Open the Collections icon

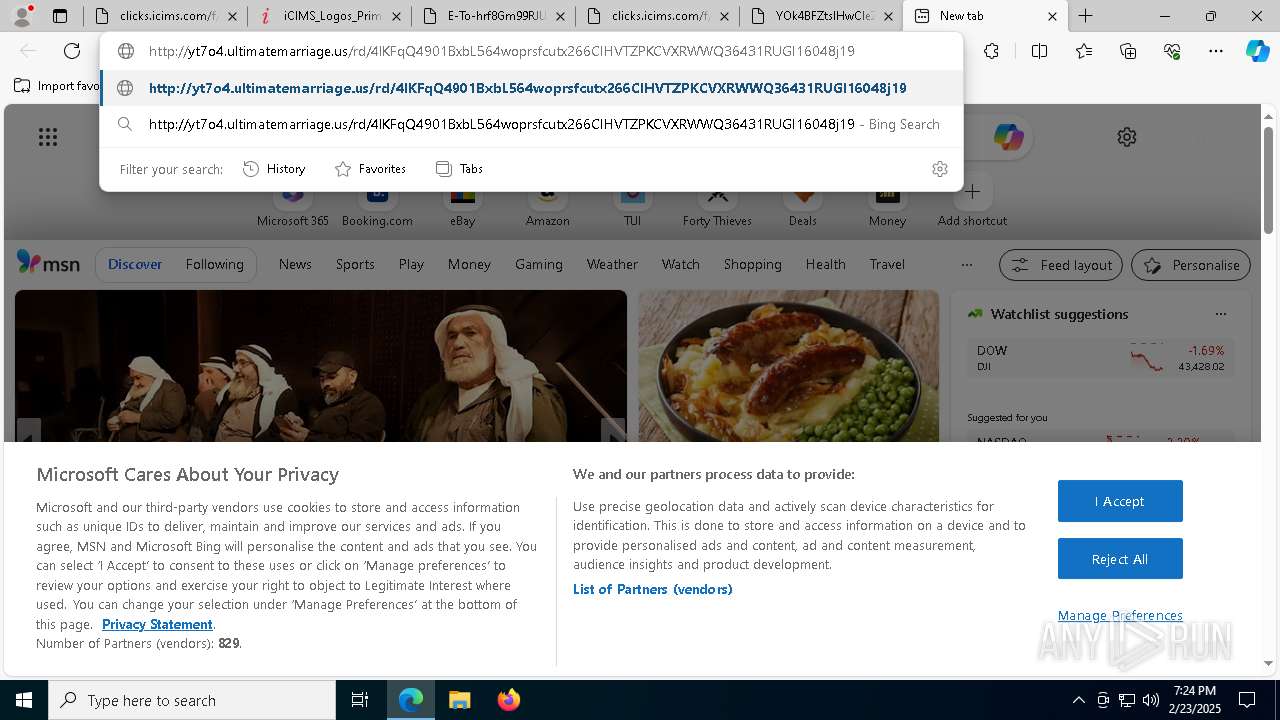coord(1128,51)
